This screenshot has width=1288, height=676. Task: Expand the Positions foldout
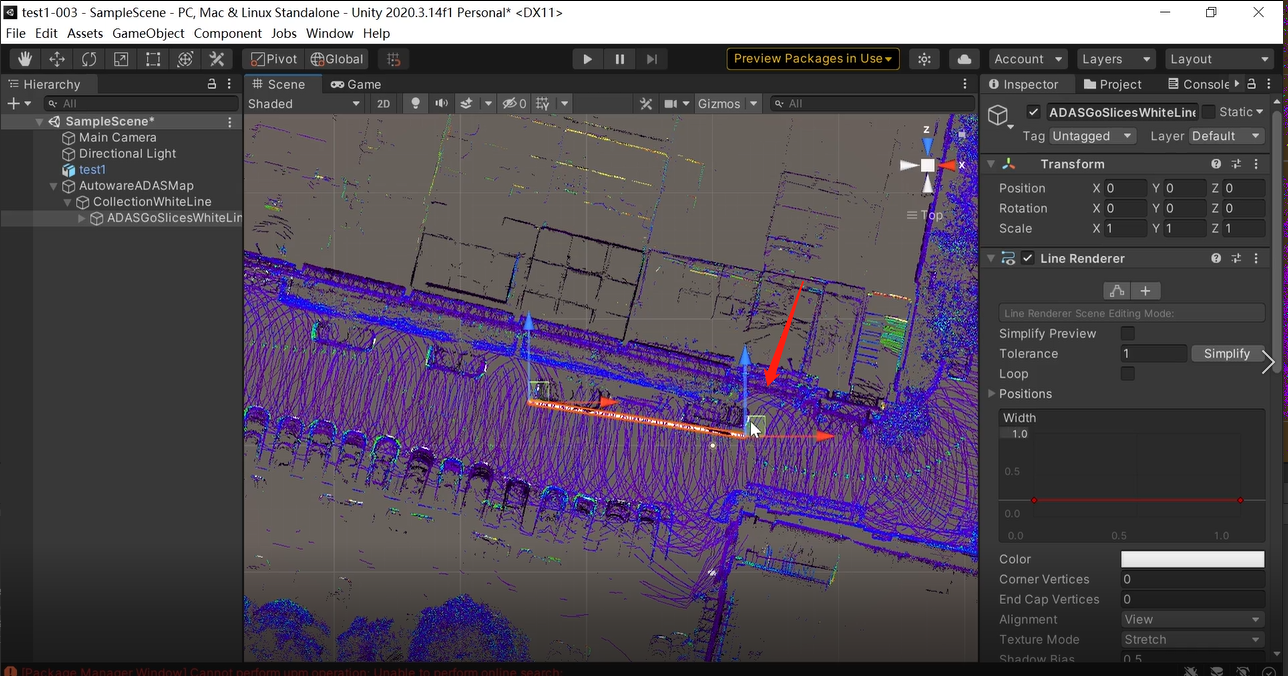coord(992,394)
